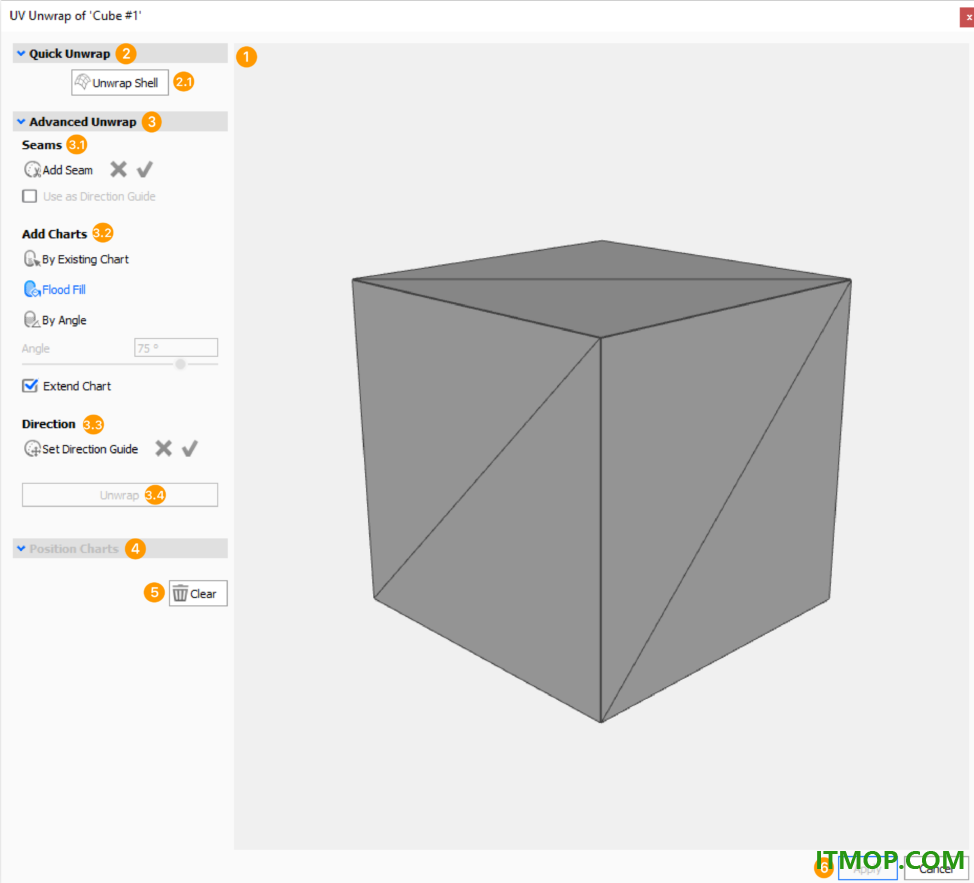
Task: Click the Set Direction Guide label
Action: coord(90,448)
